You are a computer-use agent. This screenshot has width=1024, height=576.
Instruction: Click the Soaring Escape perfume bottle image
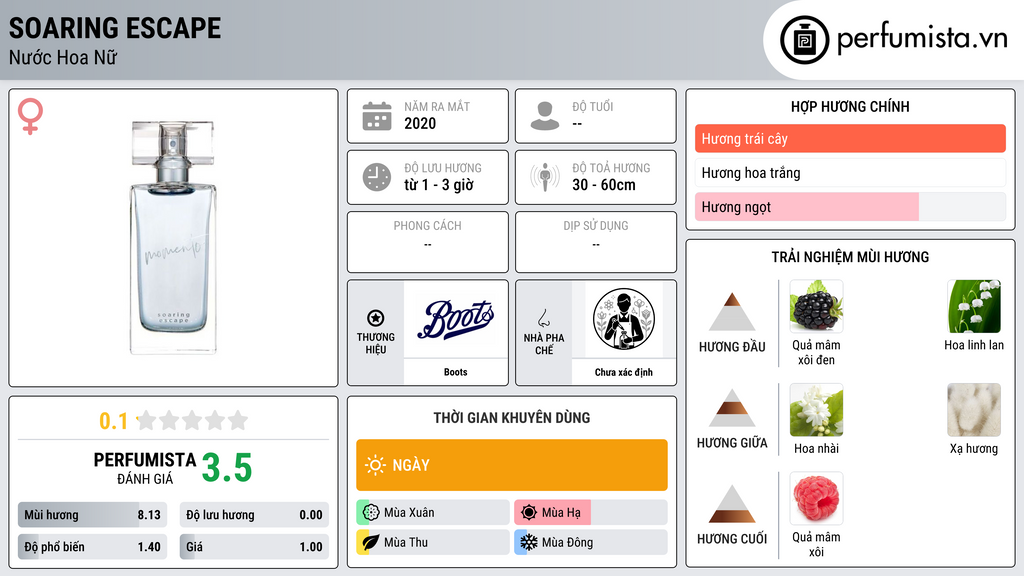tap(173, 238)
